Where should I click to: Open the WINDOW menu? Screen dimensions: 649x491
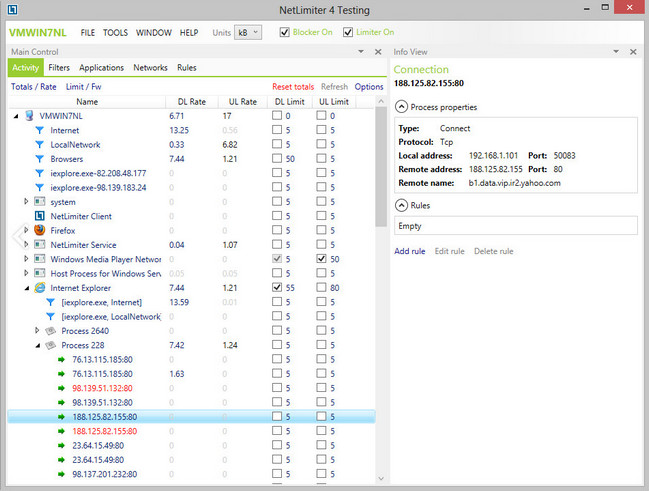tap(154, 32)
